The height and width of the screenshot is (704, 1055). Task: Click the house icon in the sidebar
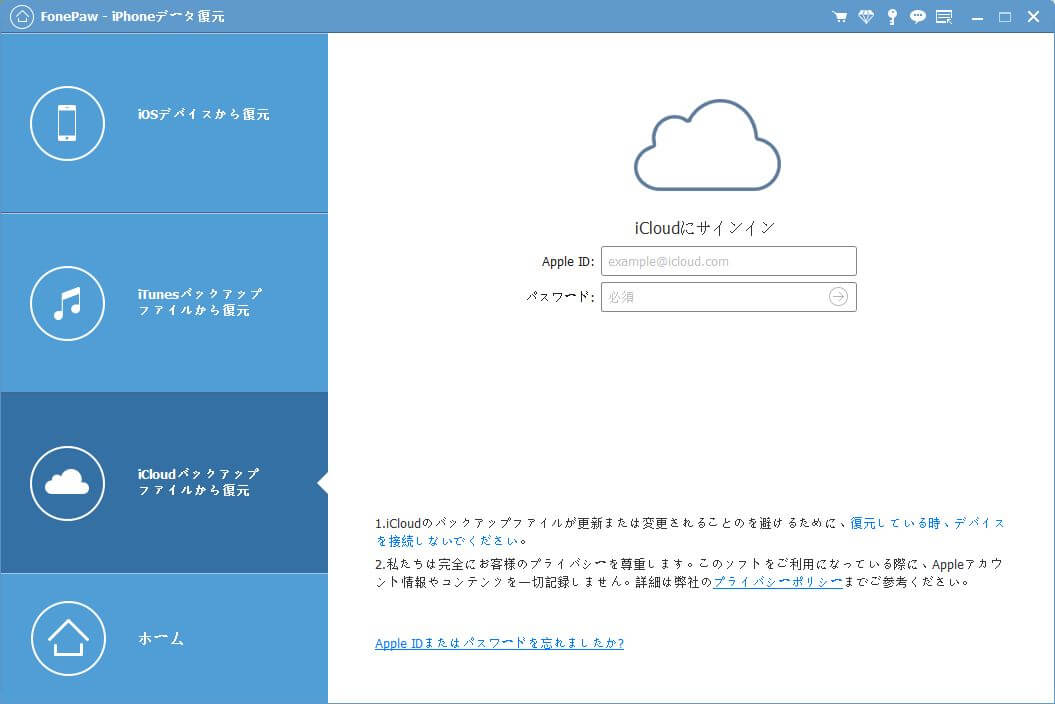pyautogui.click(x=68, y=638)
